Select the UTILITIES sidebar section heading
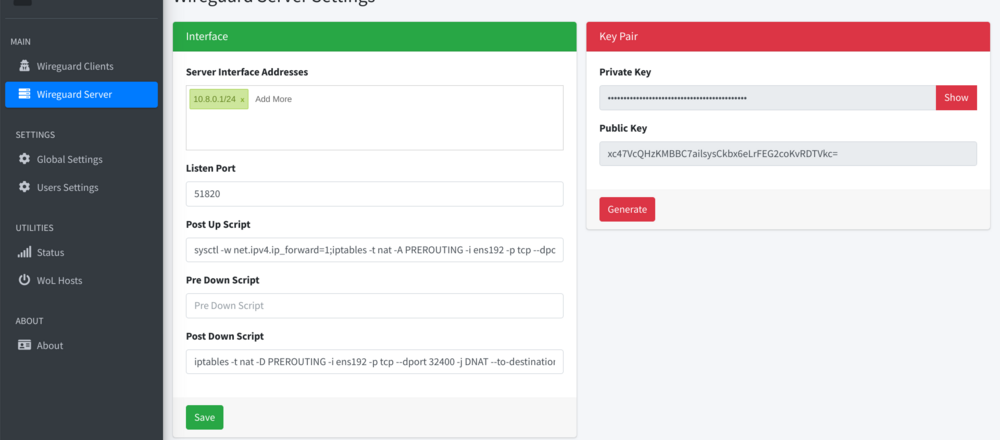The width and height of the screenshot is (1000, 440). [34, 228]
